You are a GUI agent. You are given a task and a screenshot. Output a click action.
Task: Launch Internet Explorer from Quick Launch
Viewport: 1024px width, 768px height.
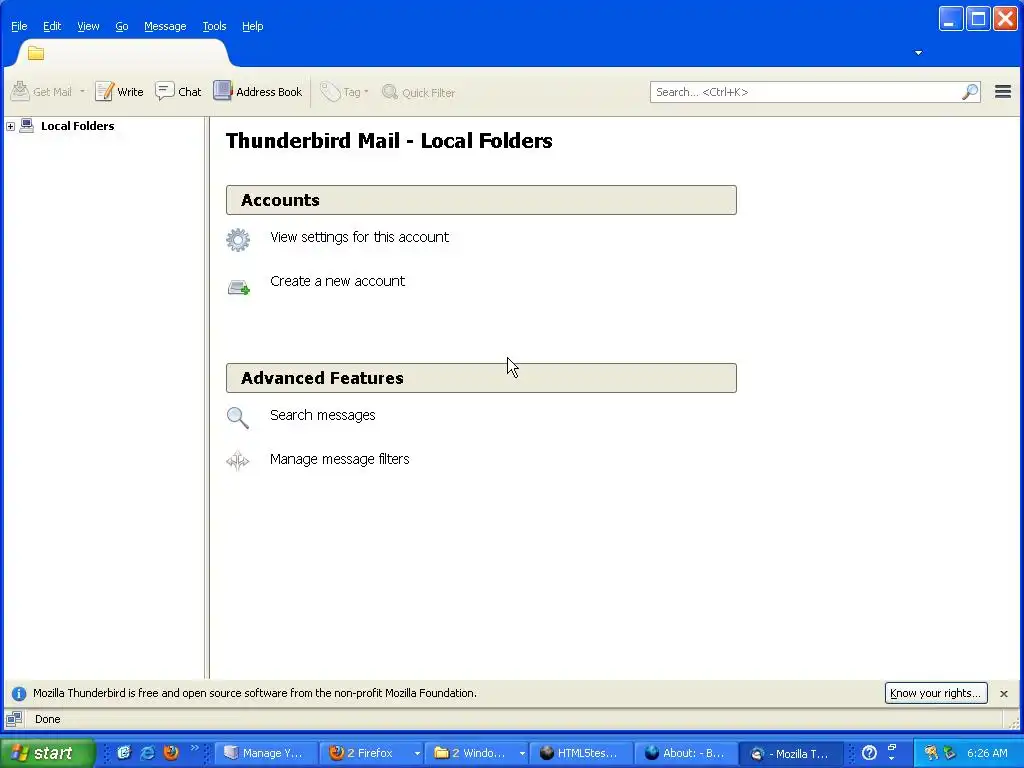pyautogui.click(x=148, y=753)
